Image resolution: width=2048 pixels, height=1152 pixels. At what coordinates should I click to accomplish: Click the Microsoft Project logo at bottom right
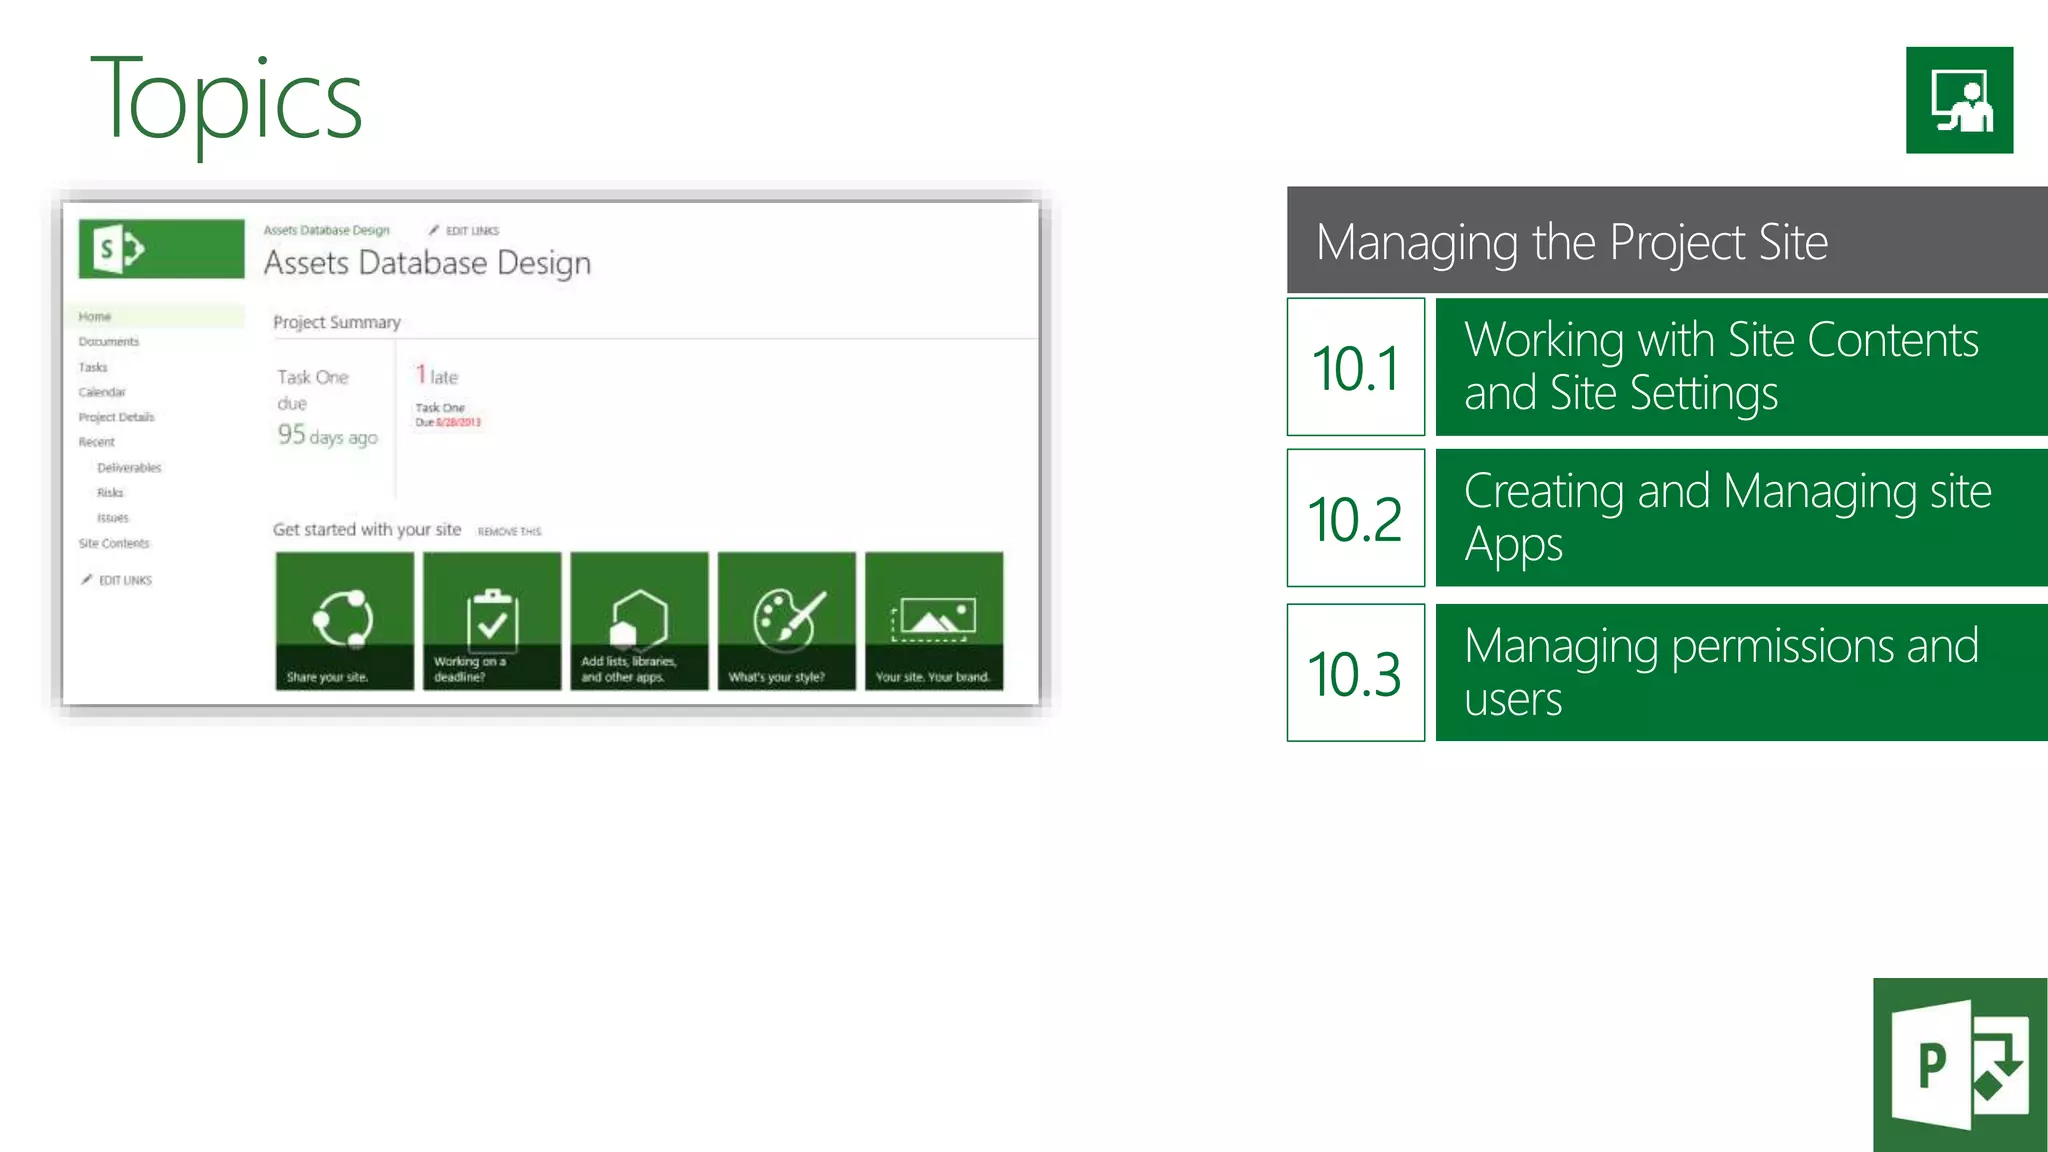pyautogui.click(x=1960, y=1065)
